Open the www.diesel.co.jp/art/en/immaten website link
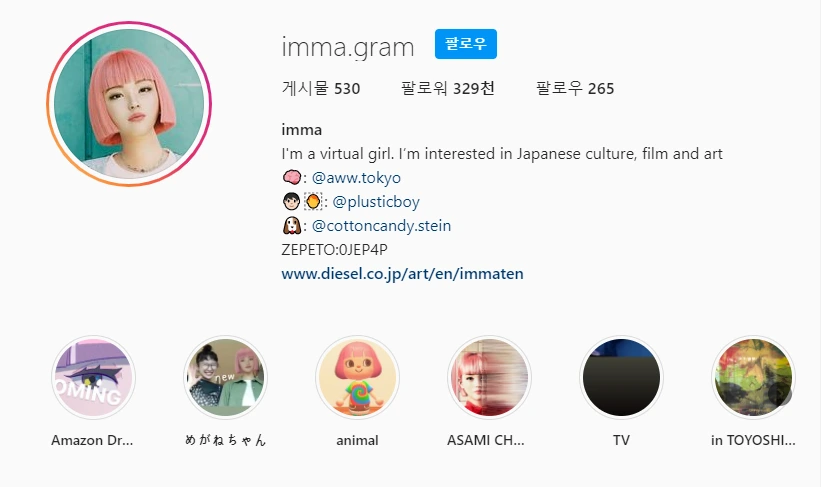 pyautogui.click(x=402, y=274)
